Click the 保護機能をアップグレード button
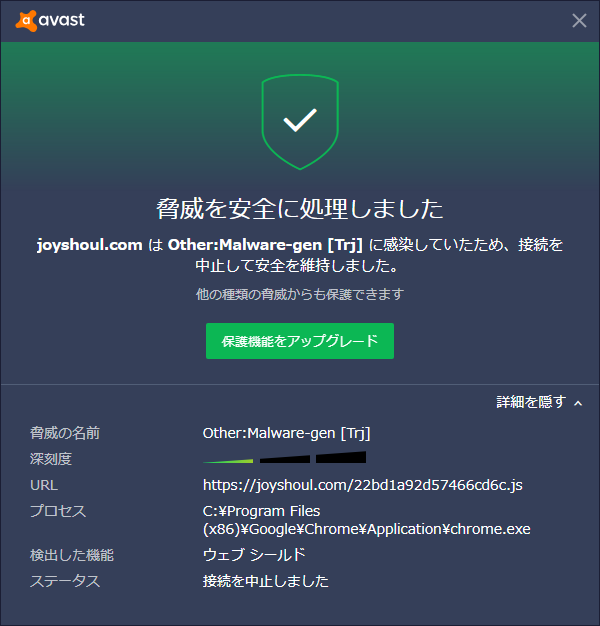 [x=300, y=341]
